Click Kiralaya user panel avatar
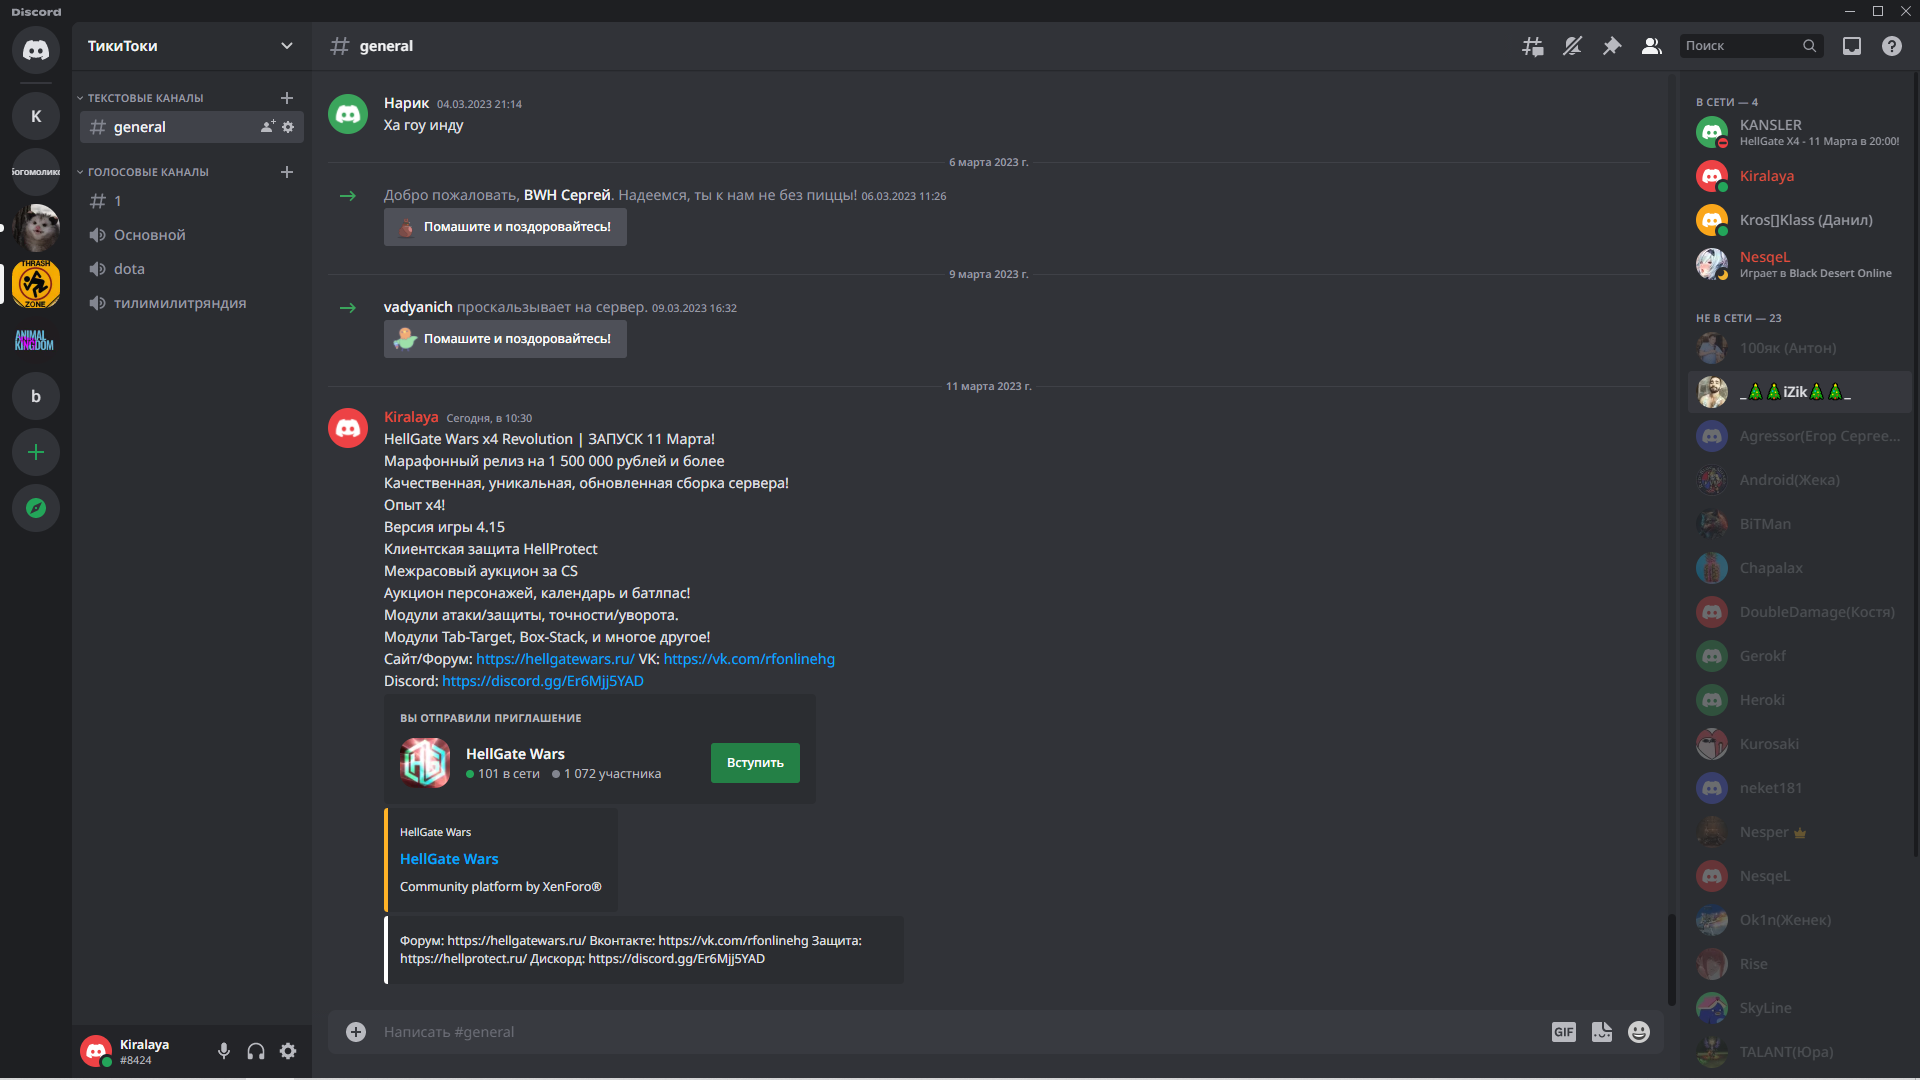The image size is (1920, 1080). [x=96, y=1051]
